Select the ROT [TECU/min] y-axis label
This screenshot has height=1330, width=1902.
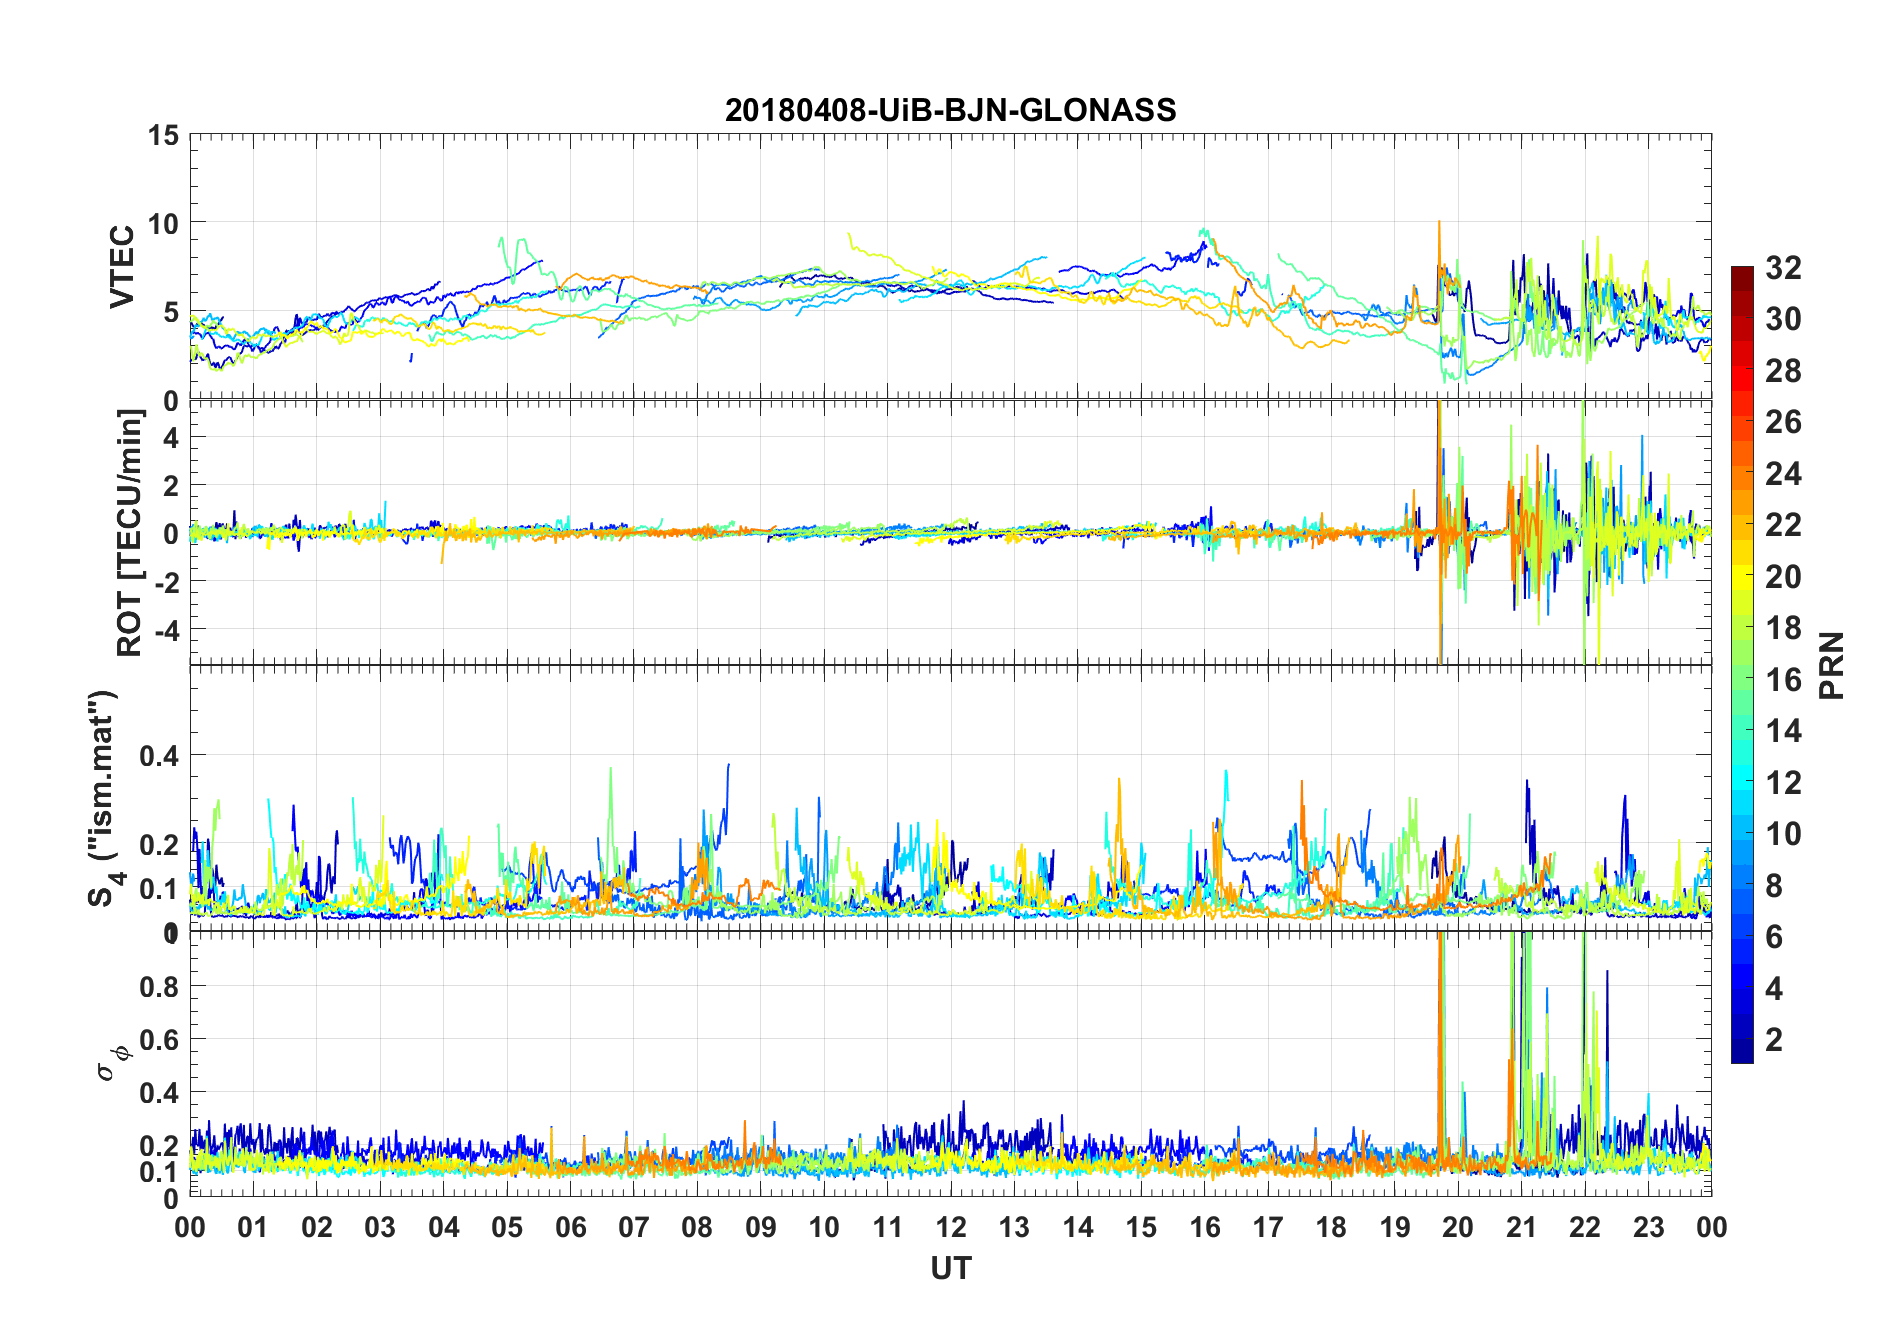(129, 533)
